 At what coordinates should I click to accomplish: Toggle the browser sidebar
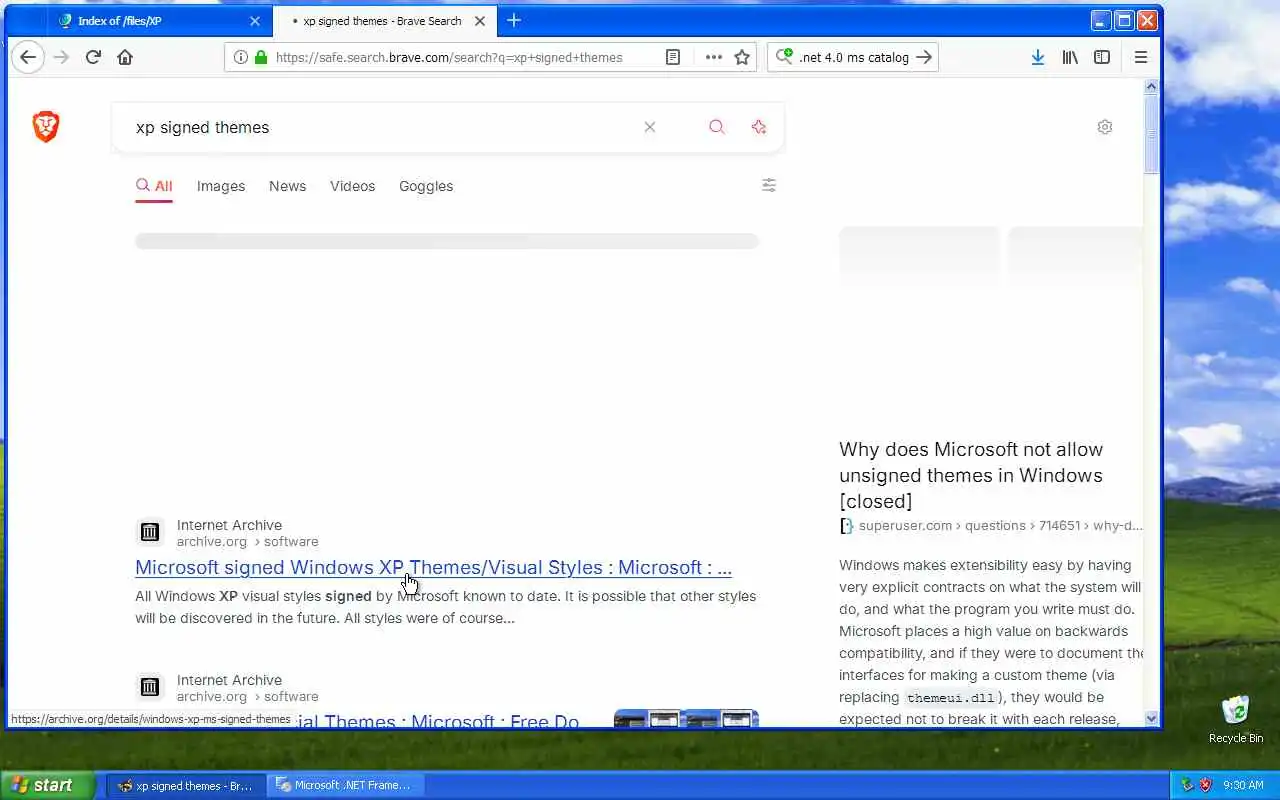(x=1102, y=57)
